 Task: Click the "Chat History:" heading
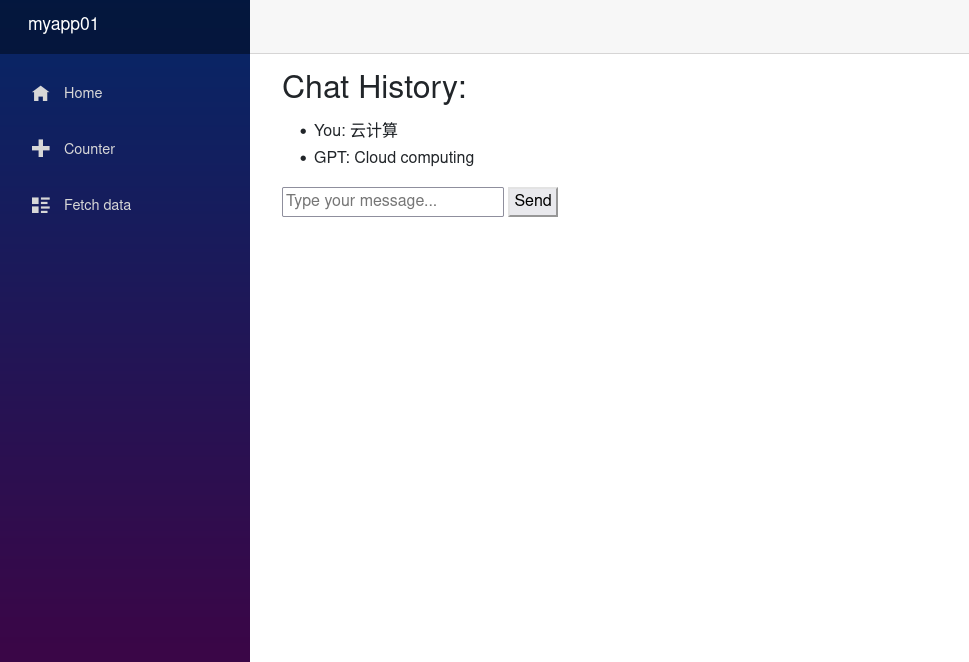pyautogui.click(x=374, y=88)
